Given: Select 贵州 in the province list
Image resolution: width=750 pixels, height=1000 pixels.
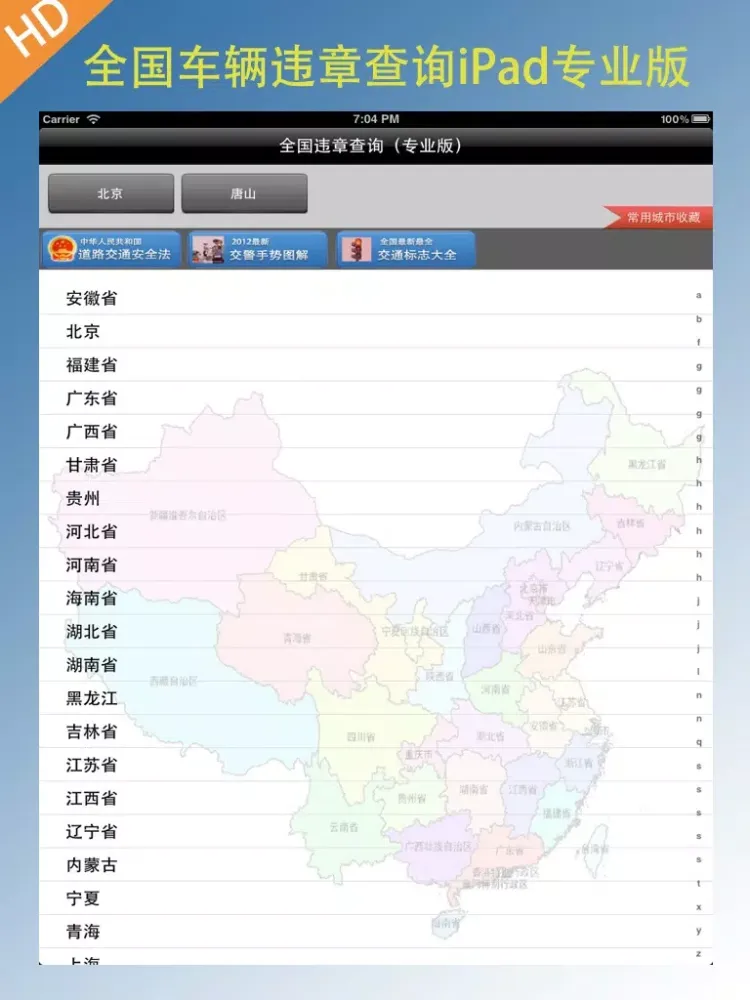Looking at the screenshot, I should point(376,498).
